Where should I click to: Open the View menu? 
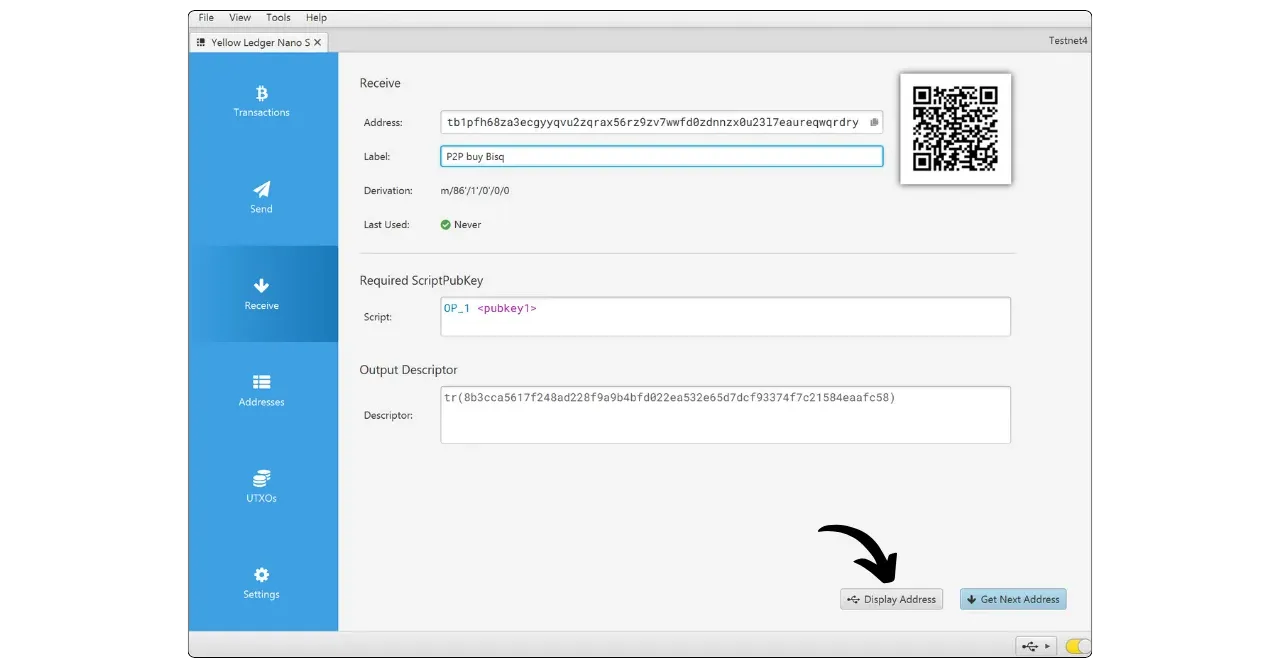pos(240,18)
